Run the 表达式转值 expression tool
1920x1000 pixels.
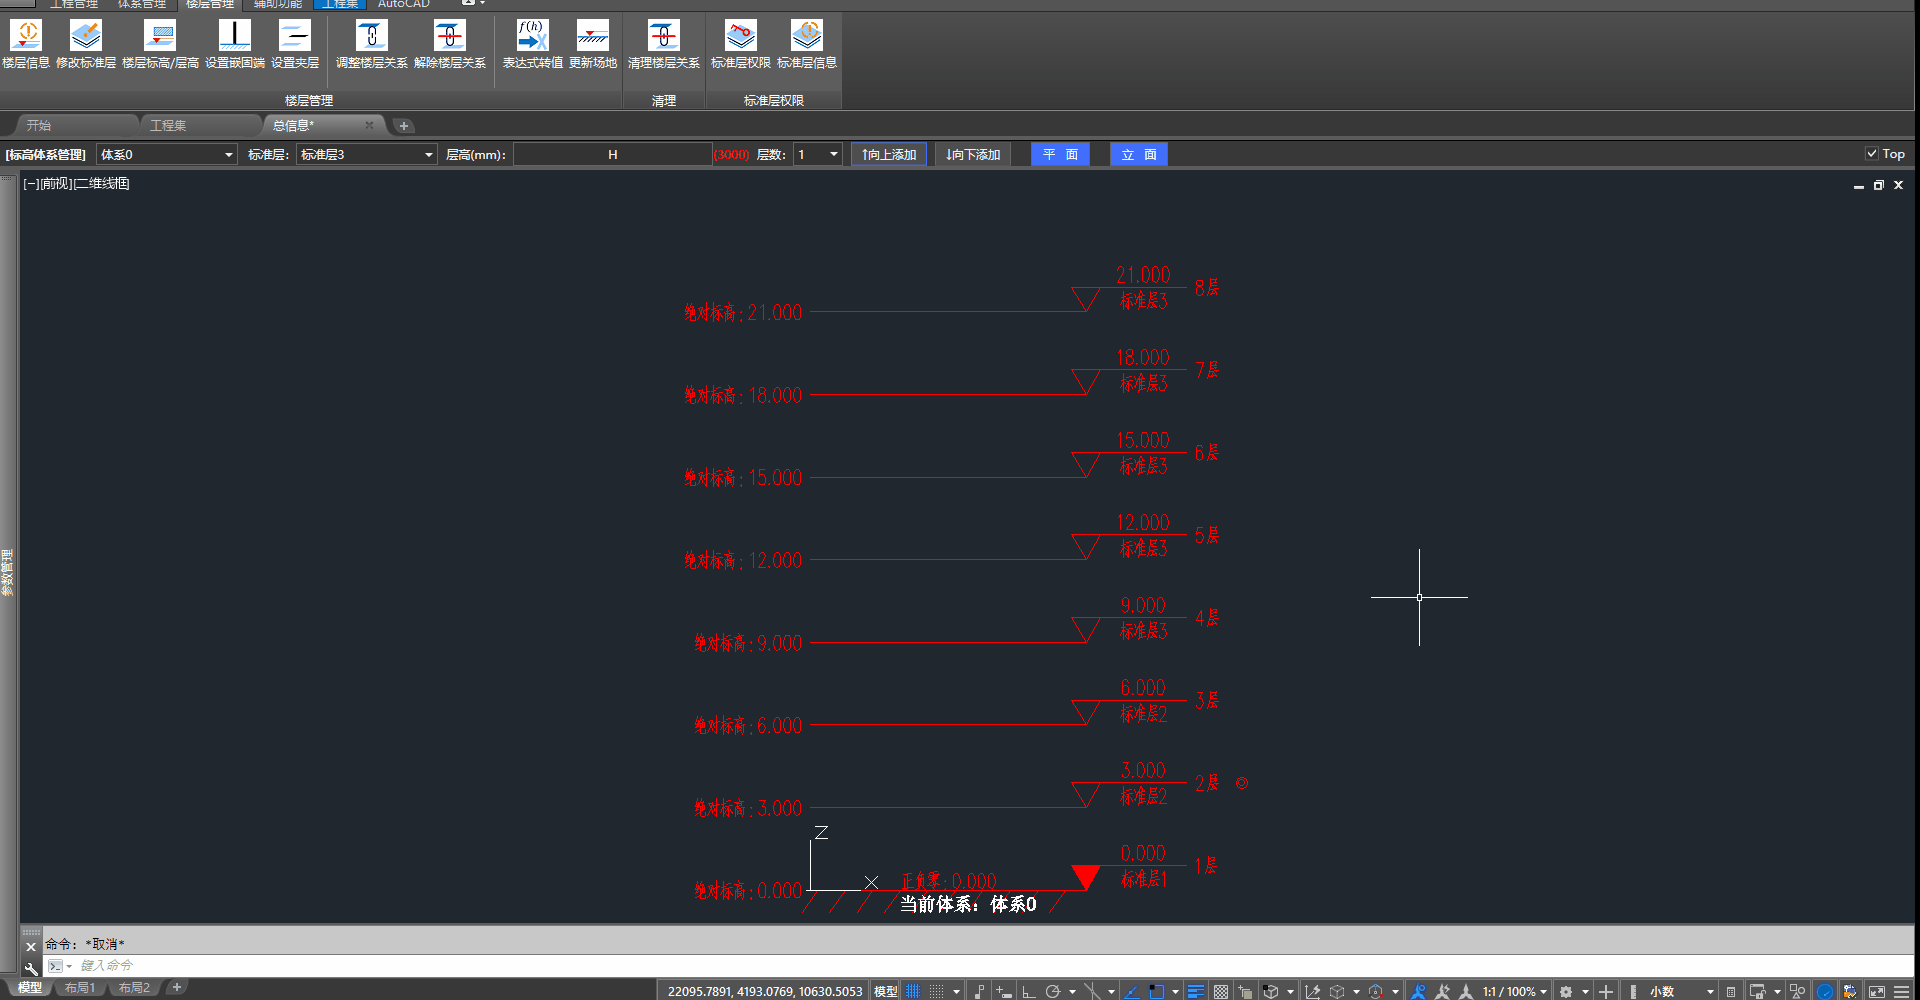[532, 44]
